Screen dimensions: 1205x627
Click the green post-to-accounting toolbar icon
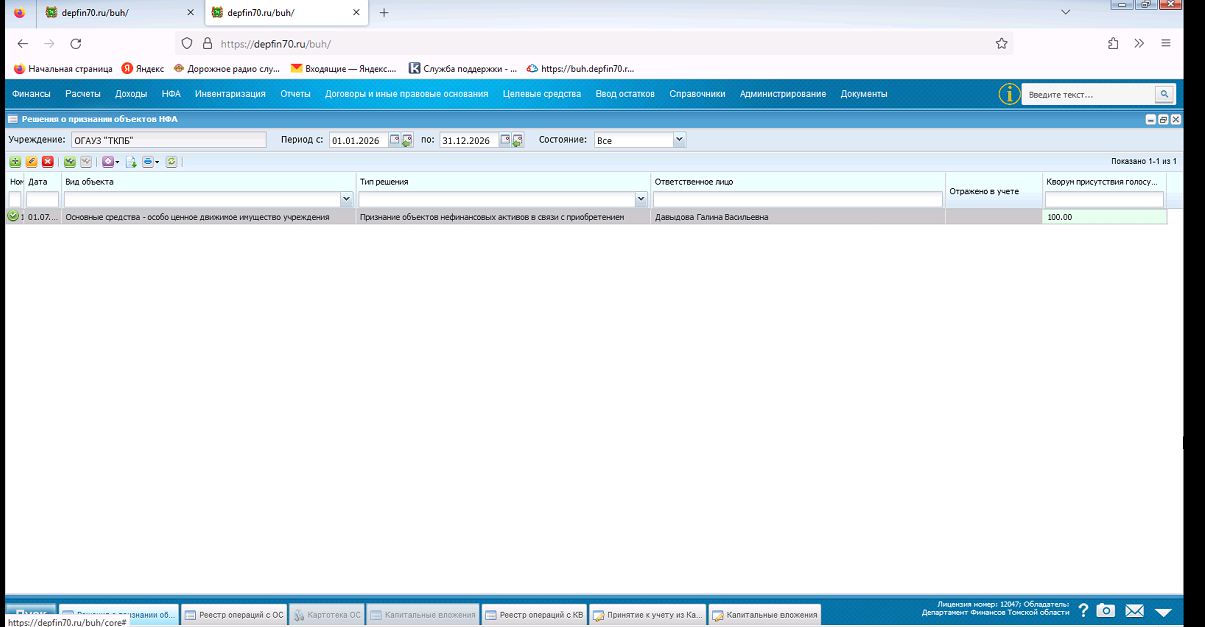[x=70, y=161]
